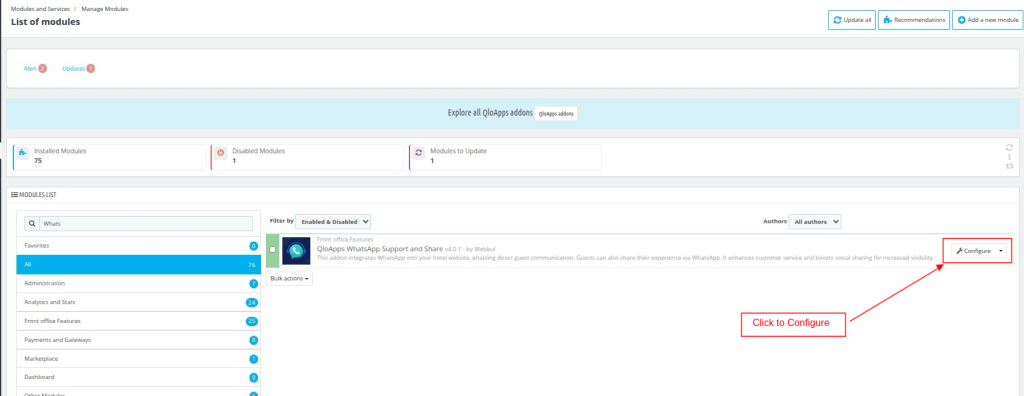Click the Alert count badge 2
This screenshot has width=1024, height=396.
point(42,68)
